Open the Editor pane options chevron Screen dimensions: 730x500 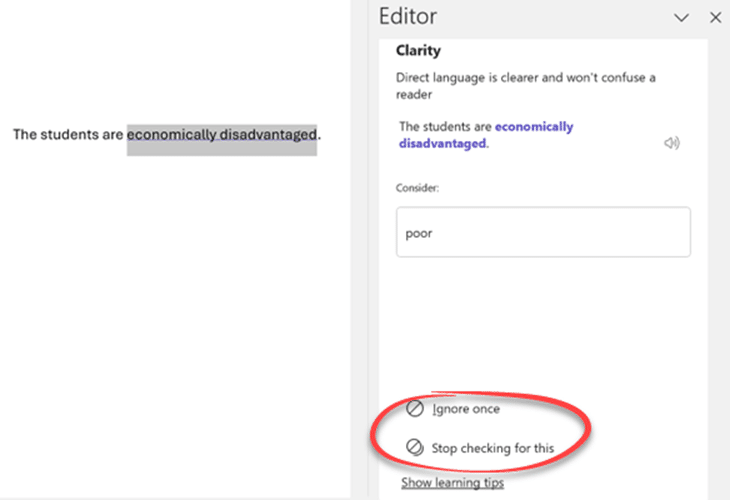(682, 18)
